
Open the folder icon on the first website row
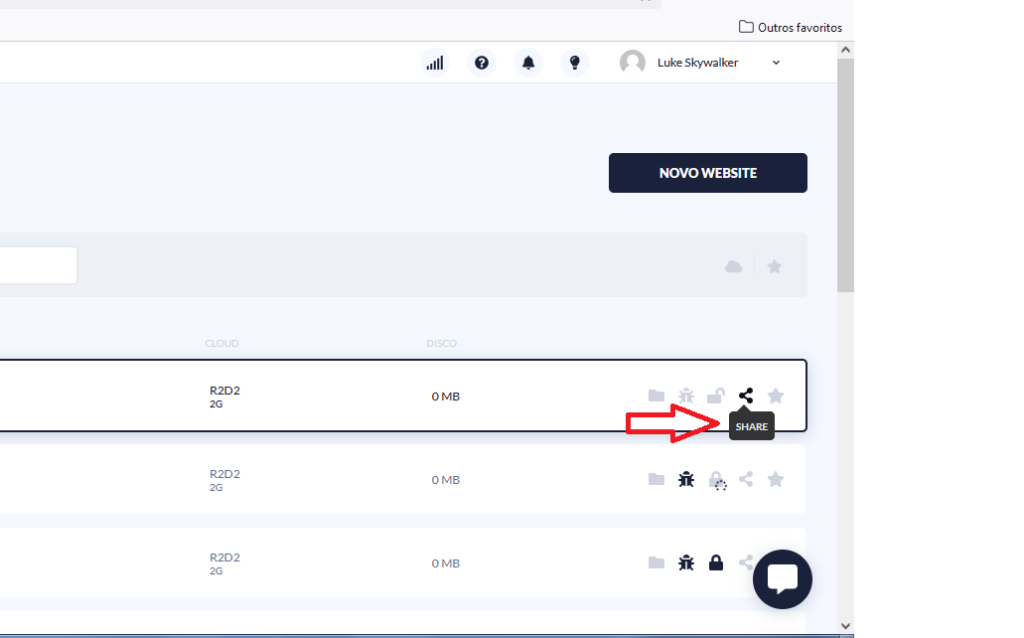[x=656, y=396]
